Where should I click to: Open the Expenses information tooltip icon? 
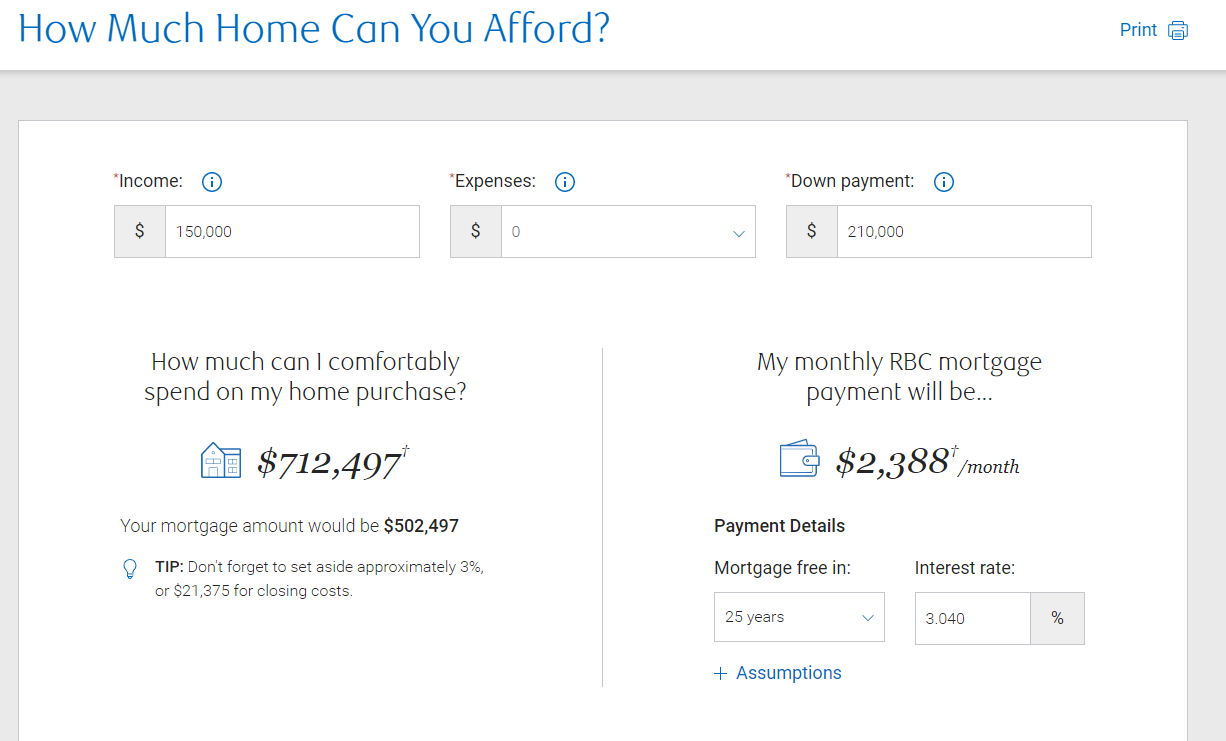point(565,181)
